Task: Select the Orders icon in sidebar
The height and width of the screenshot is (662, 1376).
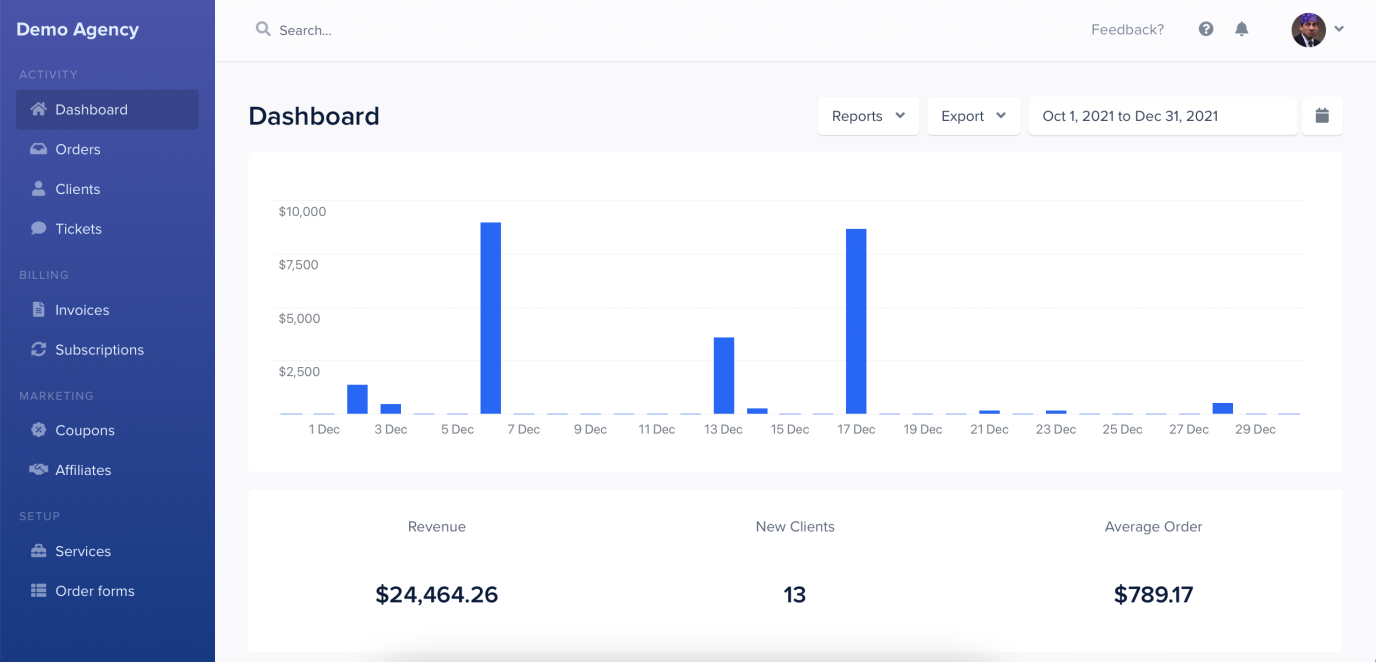Action: pyautogui.click(x=38, y=149)
